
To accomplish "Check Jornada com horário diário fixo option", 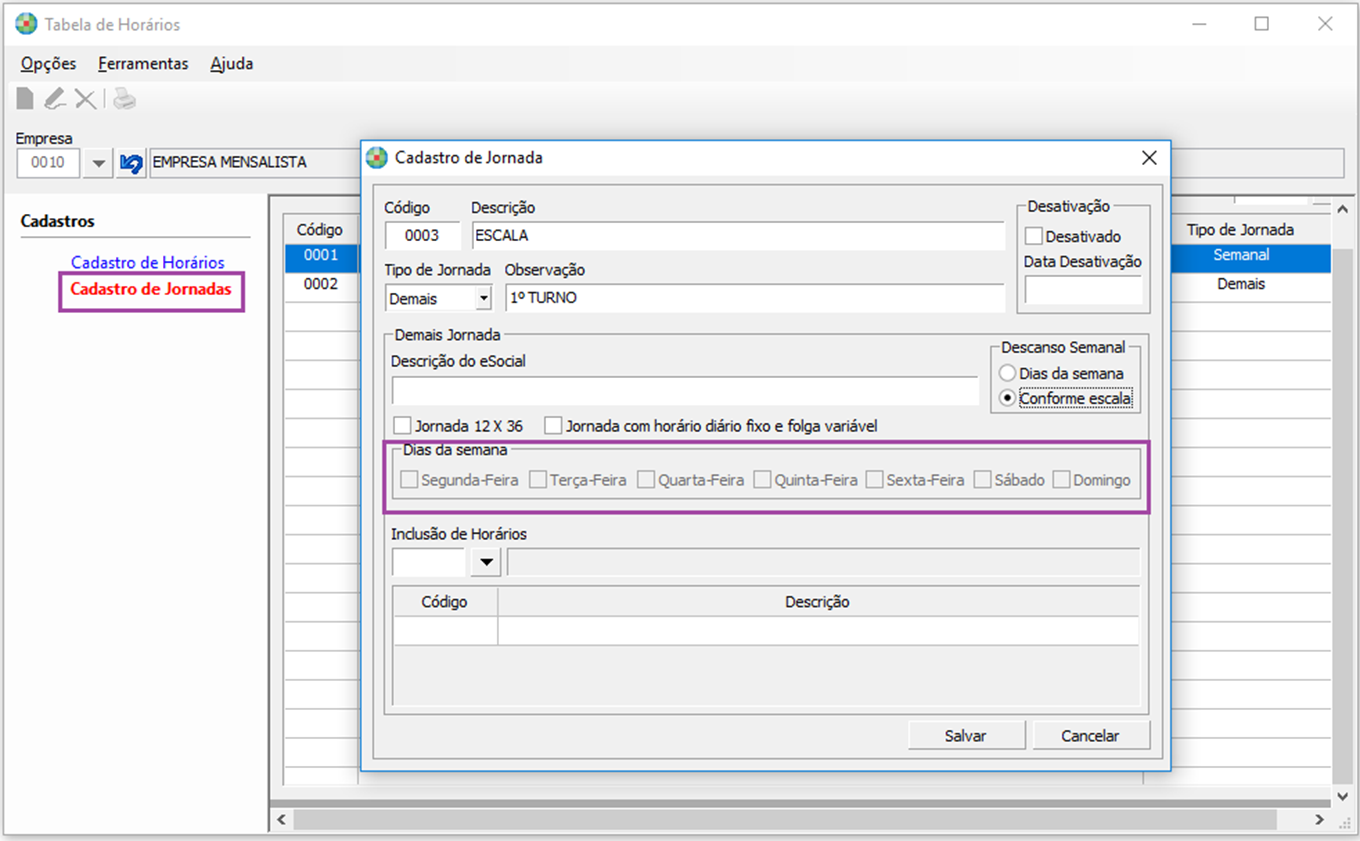I will click(x=553, y=426).
